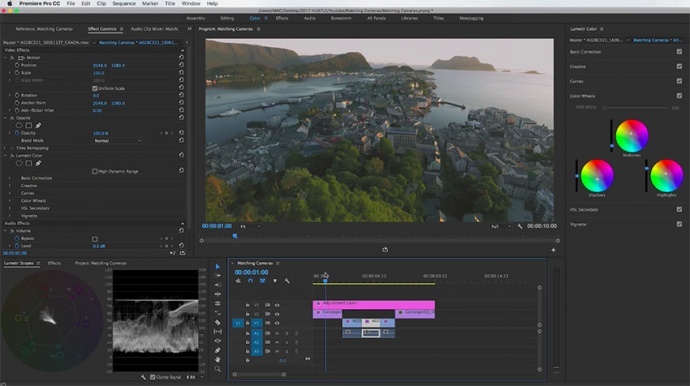The image size is (690, 386).
Task: Toggle Linked Selection in timeline
Action: coord(262,281)
